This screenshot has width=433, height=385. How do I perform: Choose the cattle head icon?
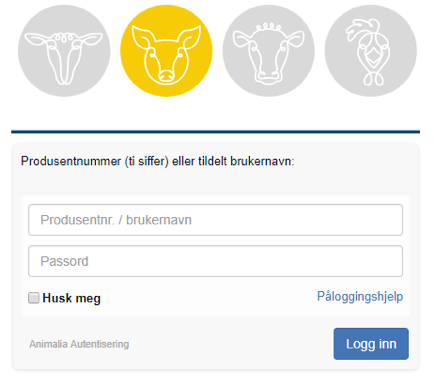pos(269,51)
